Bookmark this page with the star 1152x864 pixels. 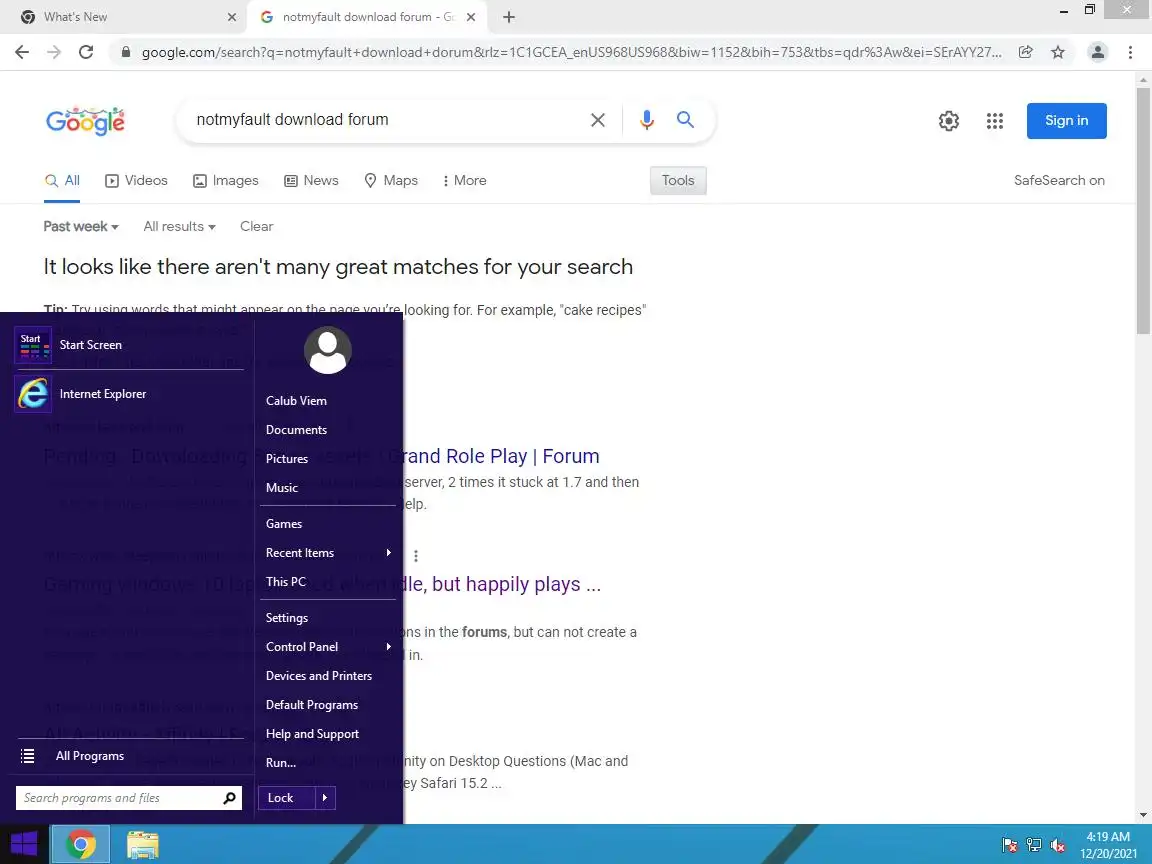tap(1058, 52)
